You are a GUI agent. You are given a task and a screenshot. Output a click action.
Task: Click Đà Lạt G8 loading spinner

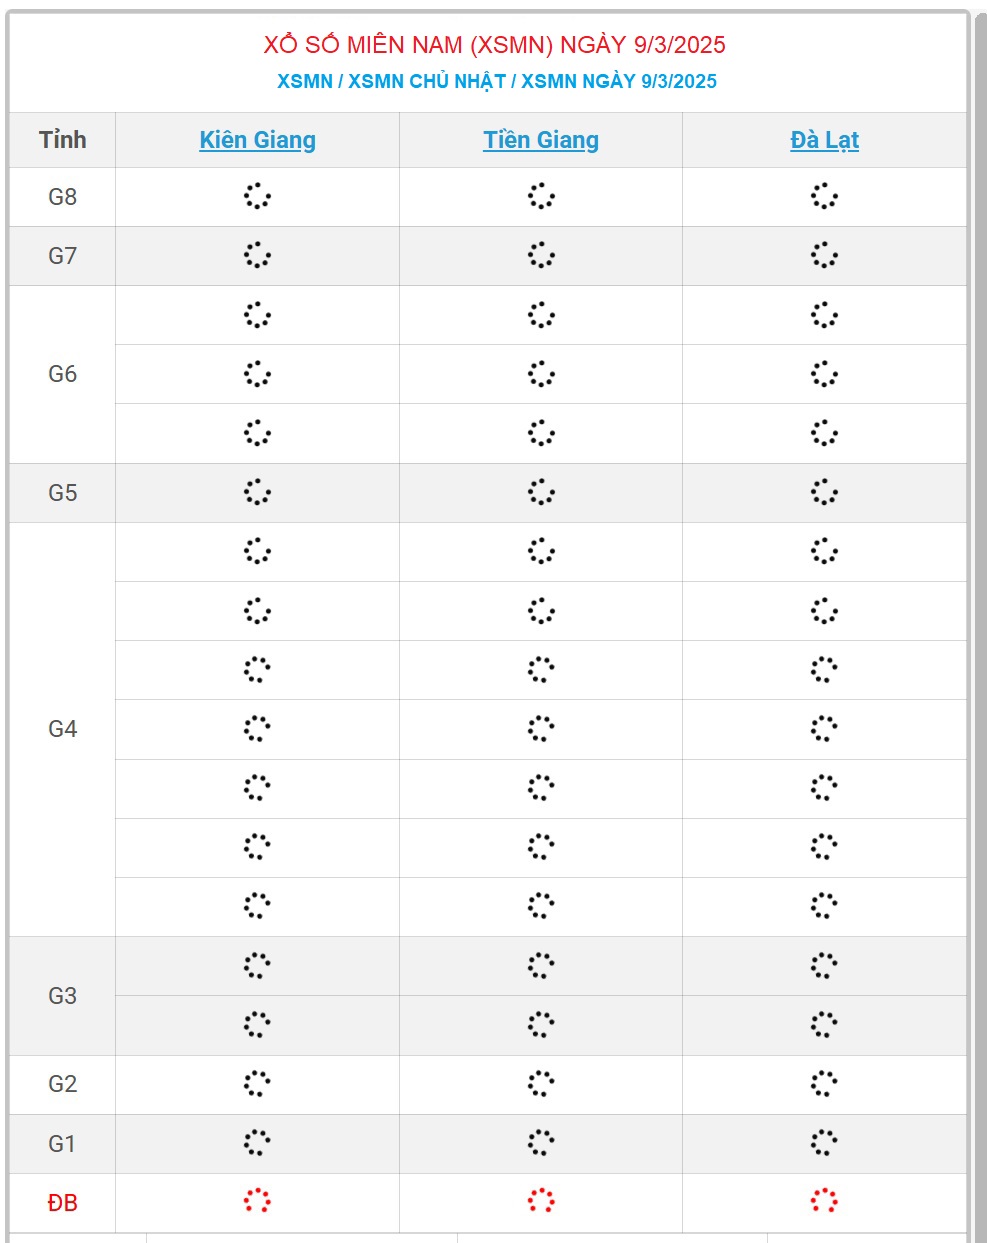(x=824, y=196)
